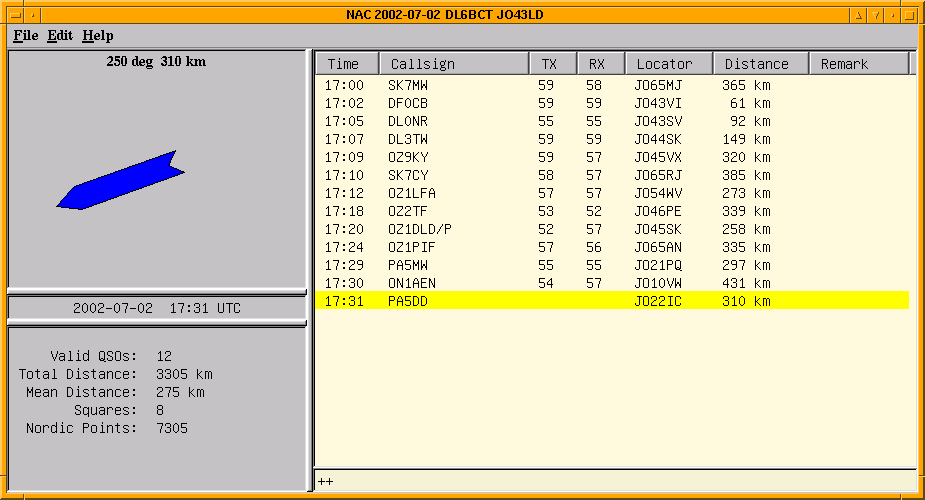The image size is (925, 500).
Task: Select the DL3TW callsign row
Action: click(x=612, y=139)
